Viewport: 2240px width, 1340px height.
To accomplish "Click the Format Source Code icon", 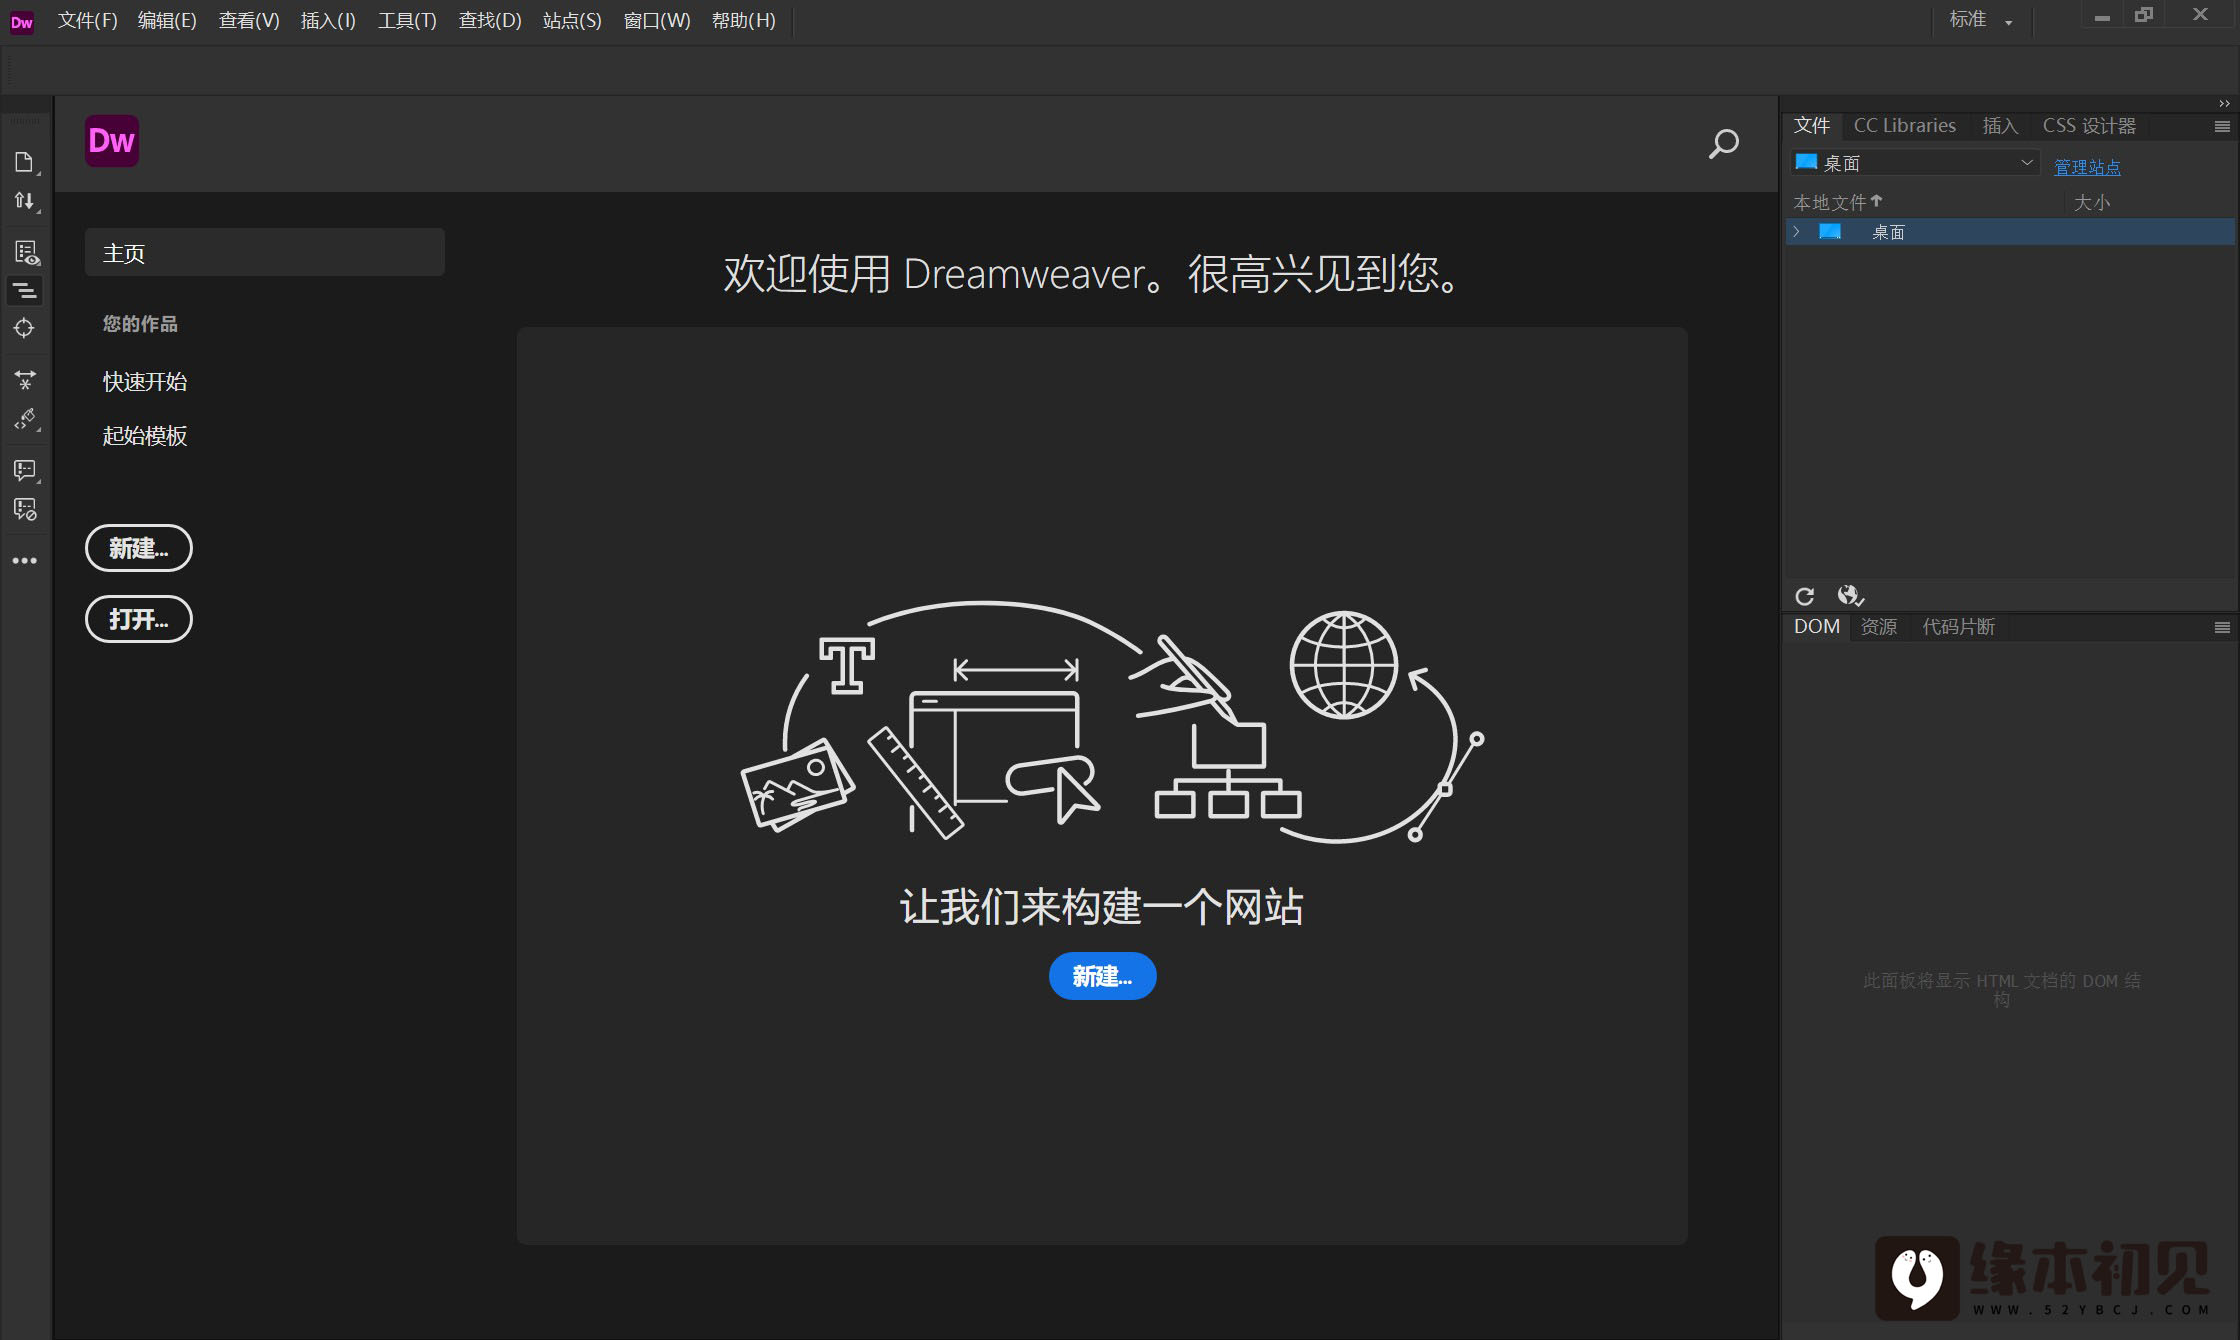I will coord(25,419).
